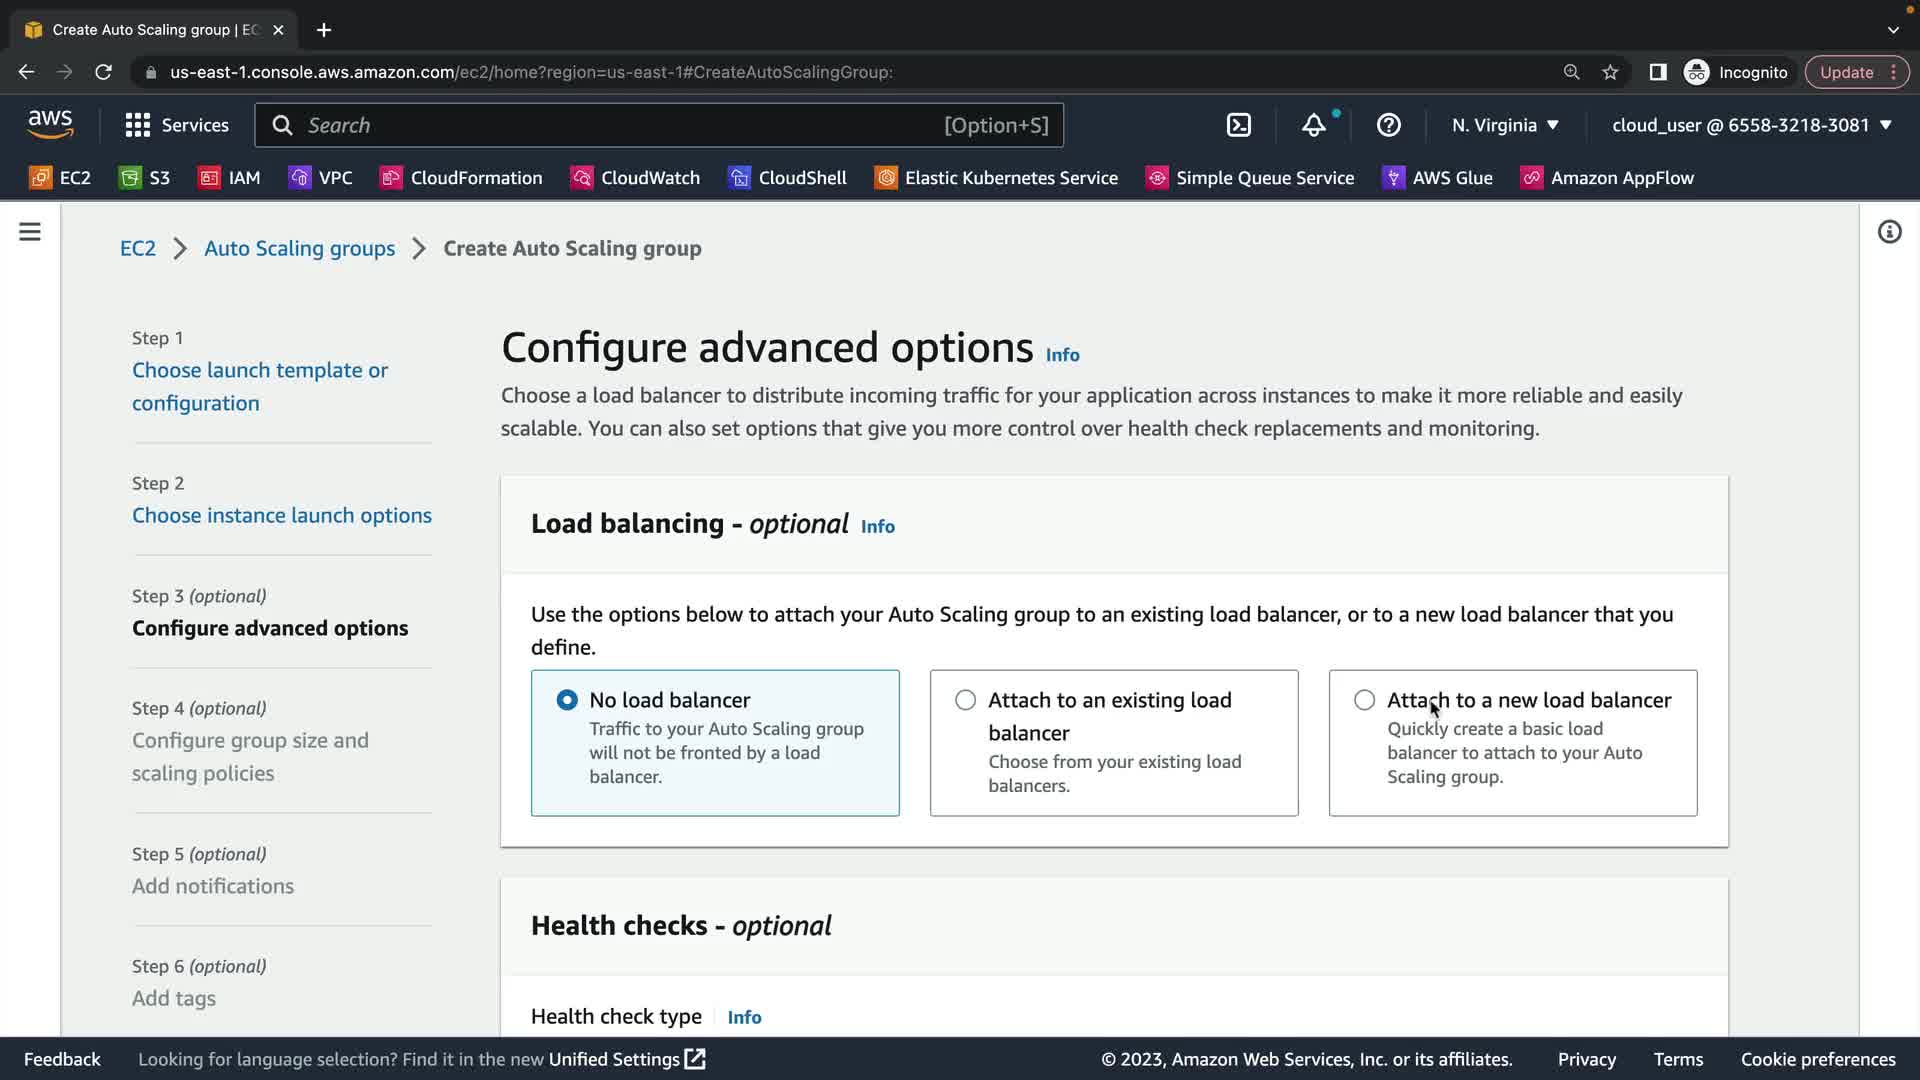1920x1080 pixels.
Task: Select the No load balancer option
Action: coord(567,700)
